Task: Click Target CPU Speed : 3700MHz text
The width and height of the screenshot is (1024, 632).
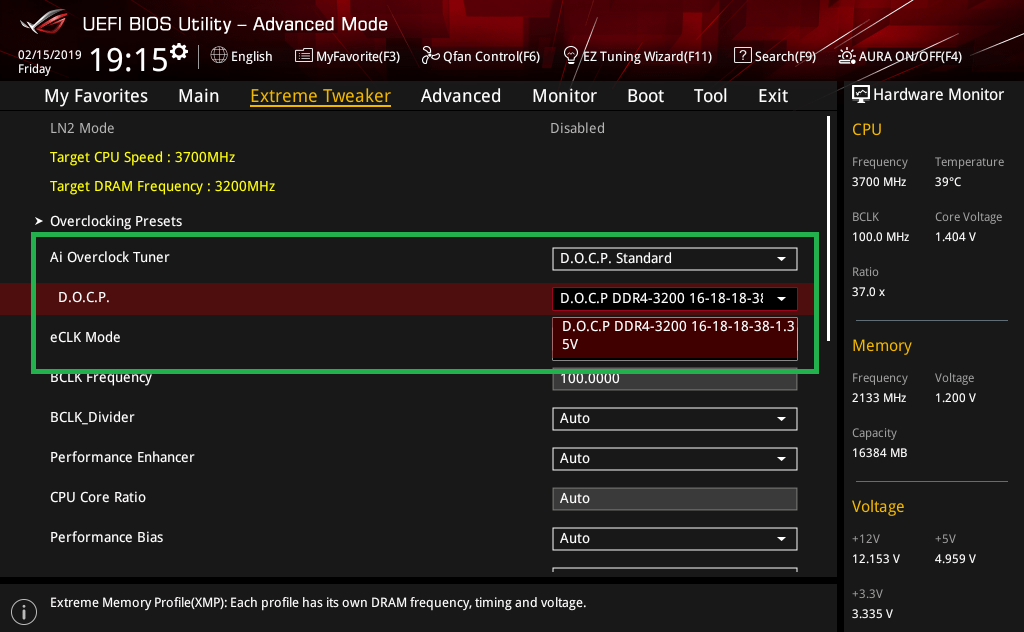Action: 142,157
